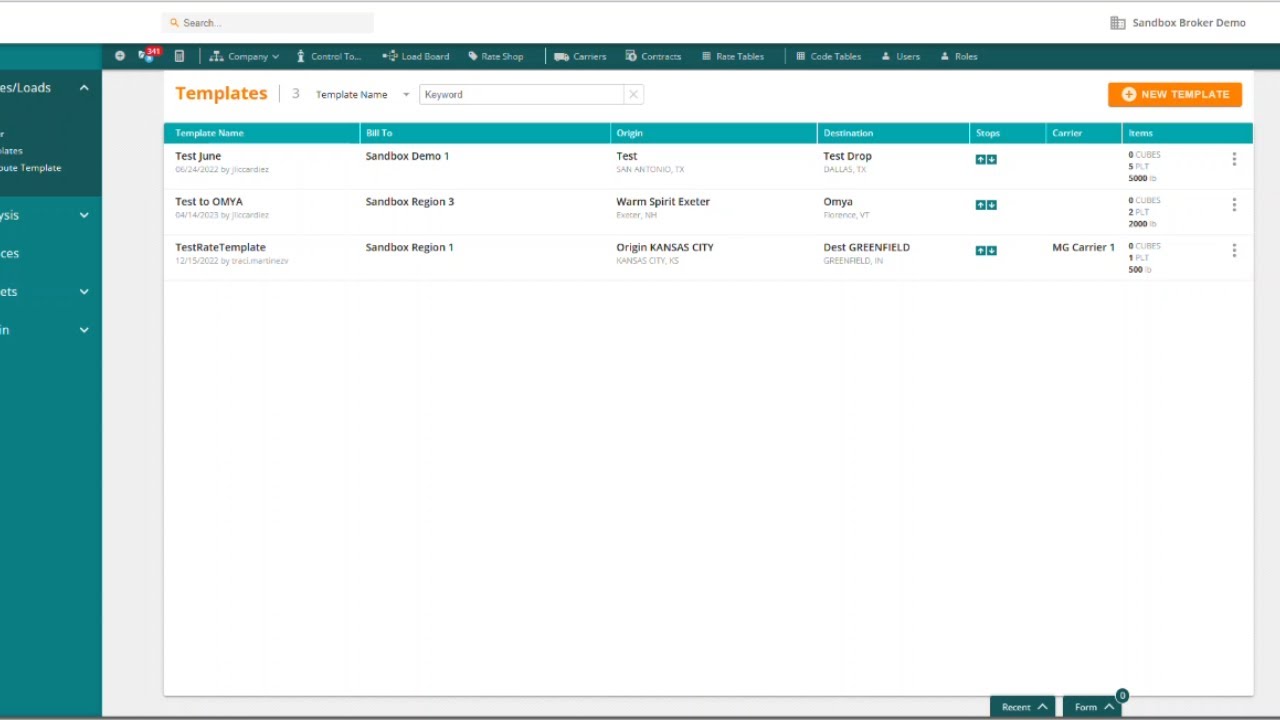Create a new template with NEW TEMPLATE button
The width and height of the screenshot is (1280, 720).
(x=1175, y=94)
